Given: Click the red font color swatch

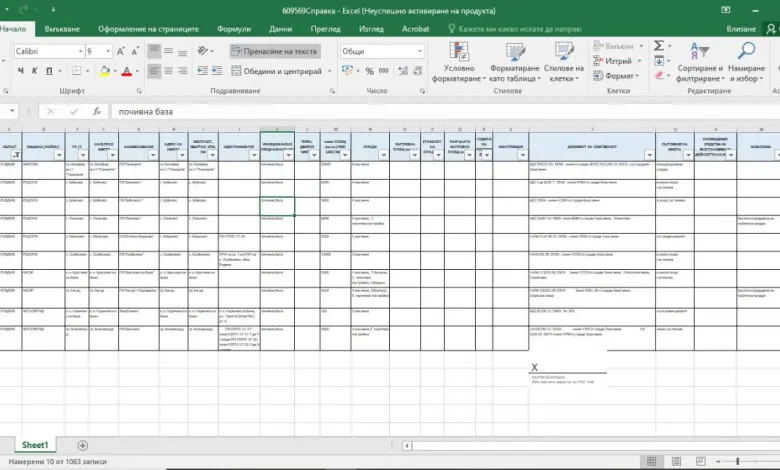Looking at the screenshot, I should [x=127, y=71].
